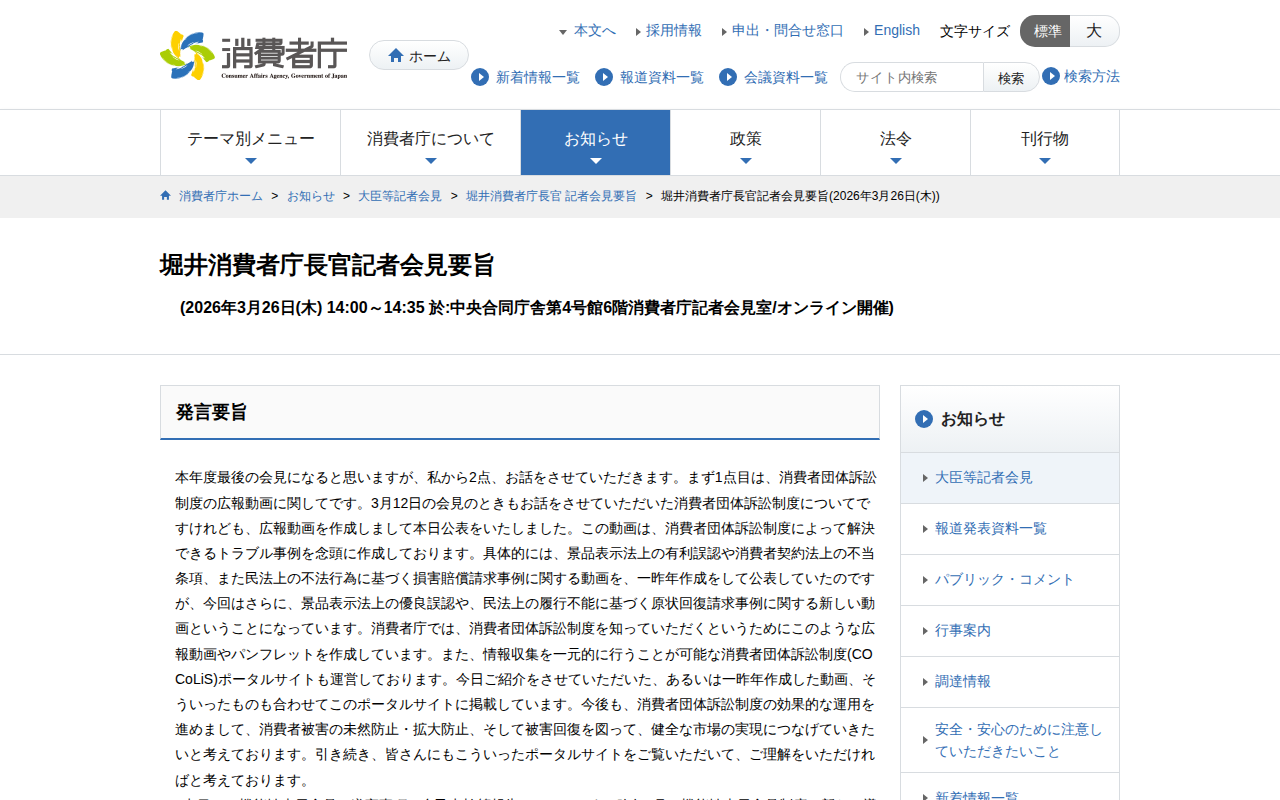Viewport: 1280px width, 800px height.
Task: Click the arrow icon beside 検索方法
Action: coord(1051,76)
